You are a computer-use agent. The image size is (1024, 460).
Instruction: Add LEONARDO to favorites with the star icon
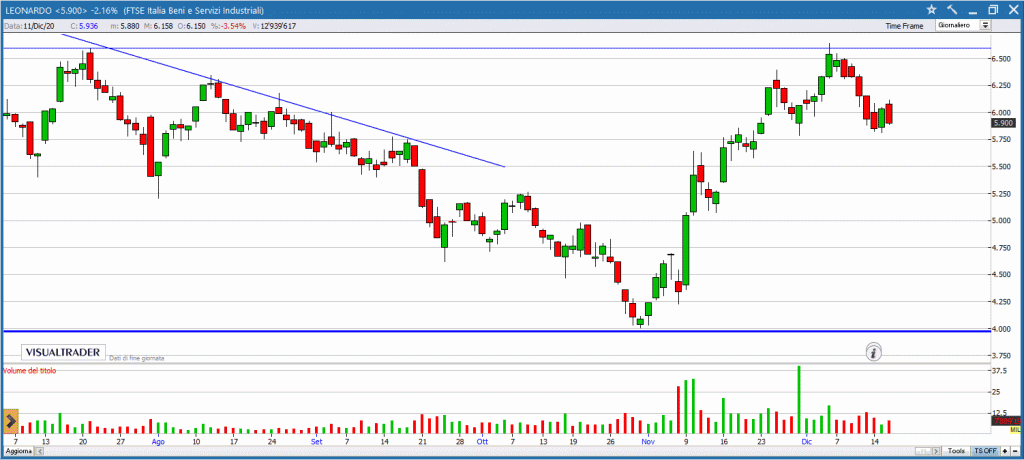tap(932, 9)
